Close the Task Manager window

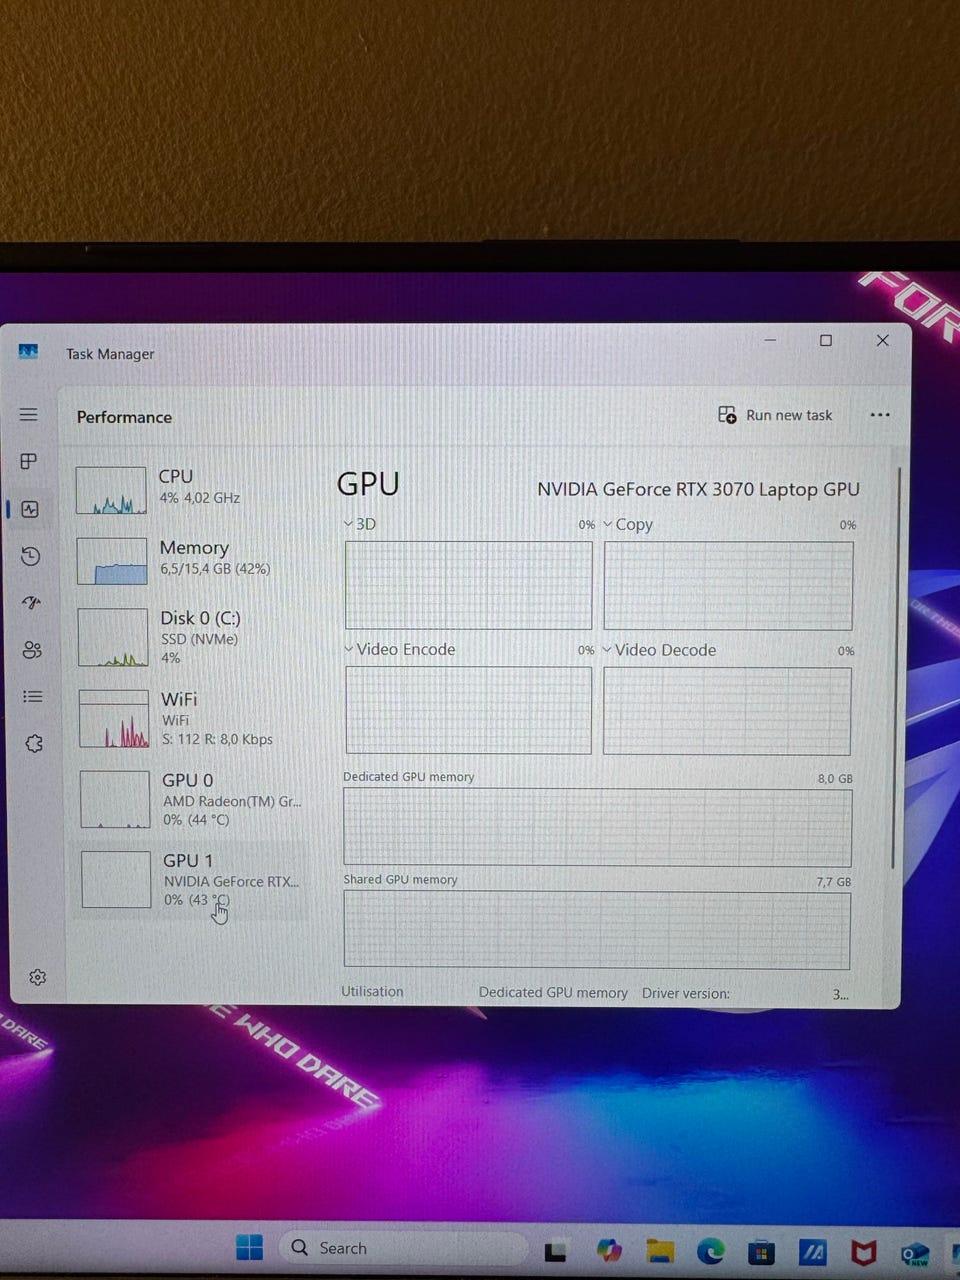[x=882, y=340]
